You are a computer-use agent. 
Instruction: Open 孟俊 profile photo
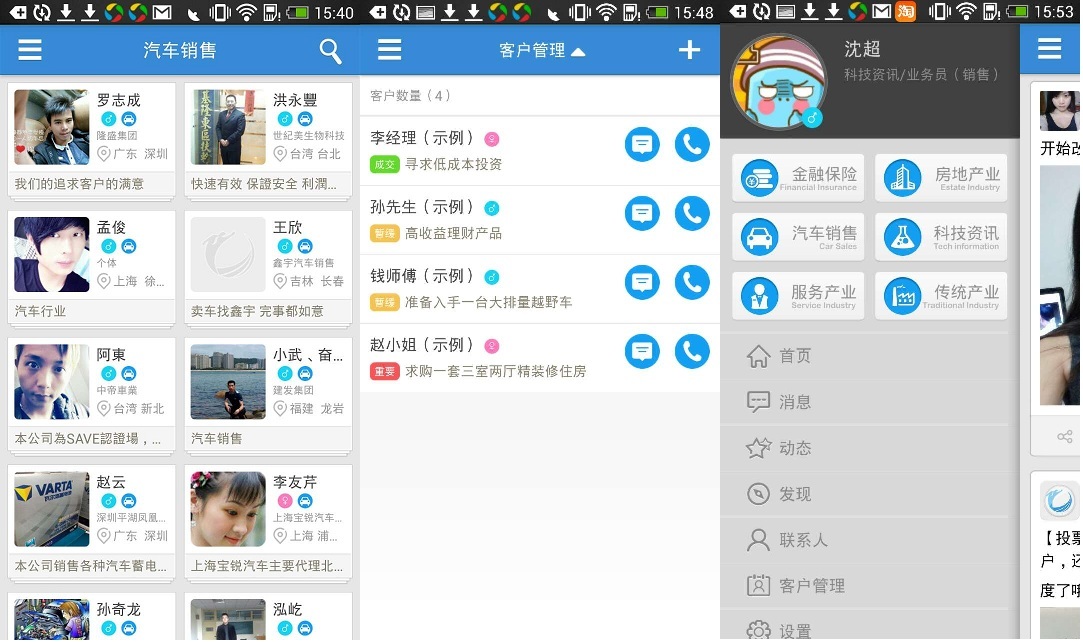[x=52, y=255]
